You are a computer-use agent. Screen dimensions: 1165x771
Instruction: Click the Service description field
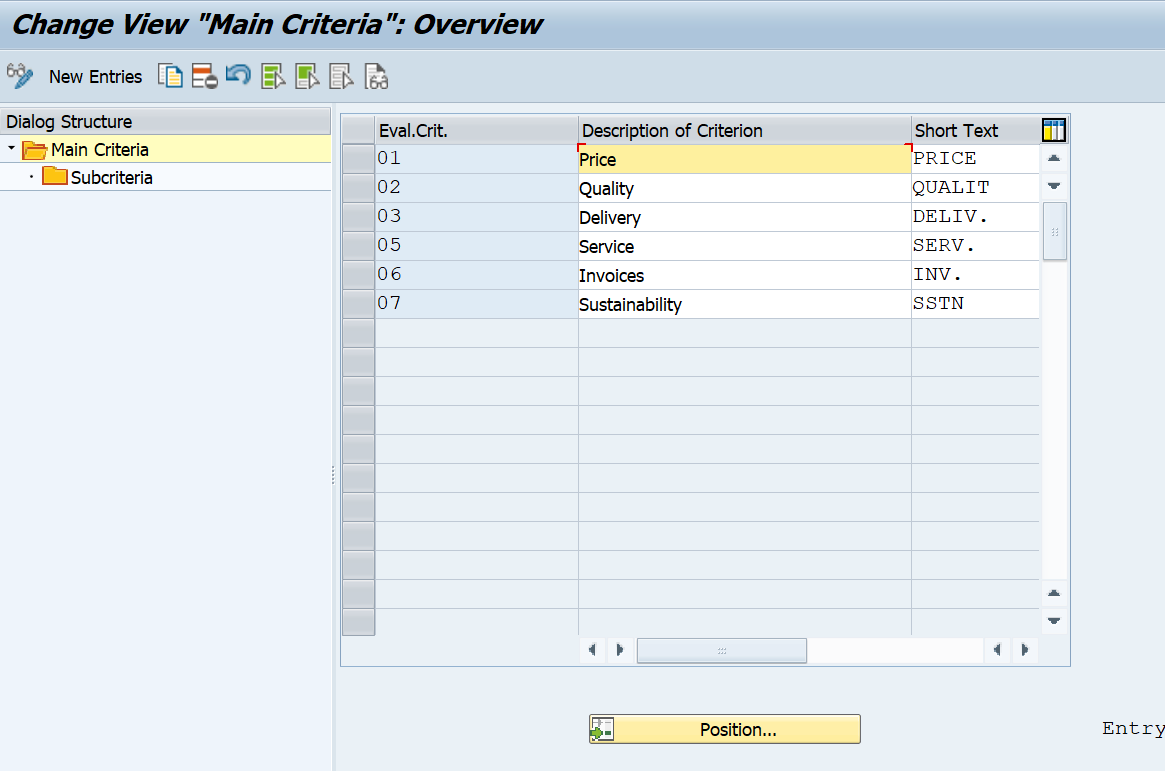pyautogui.click(x=744, y=246)
